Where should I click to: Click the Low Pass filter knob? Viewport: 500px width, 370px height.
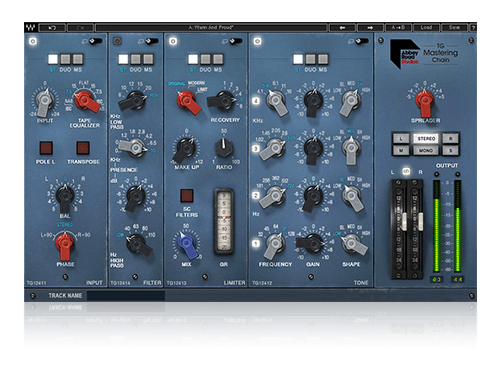coord(133,100)
